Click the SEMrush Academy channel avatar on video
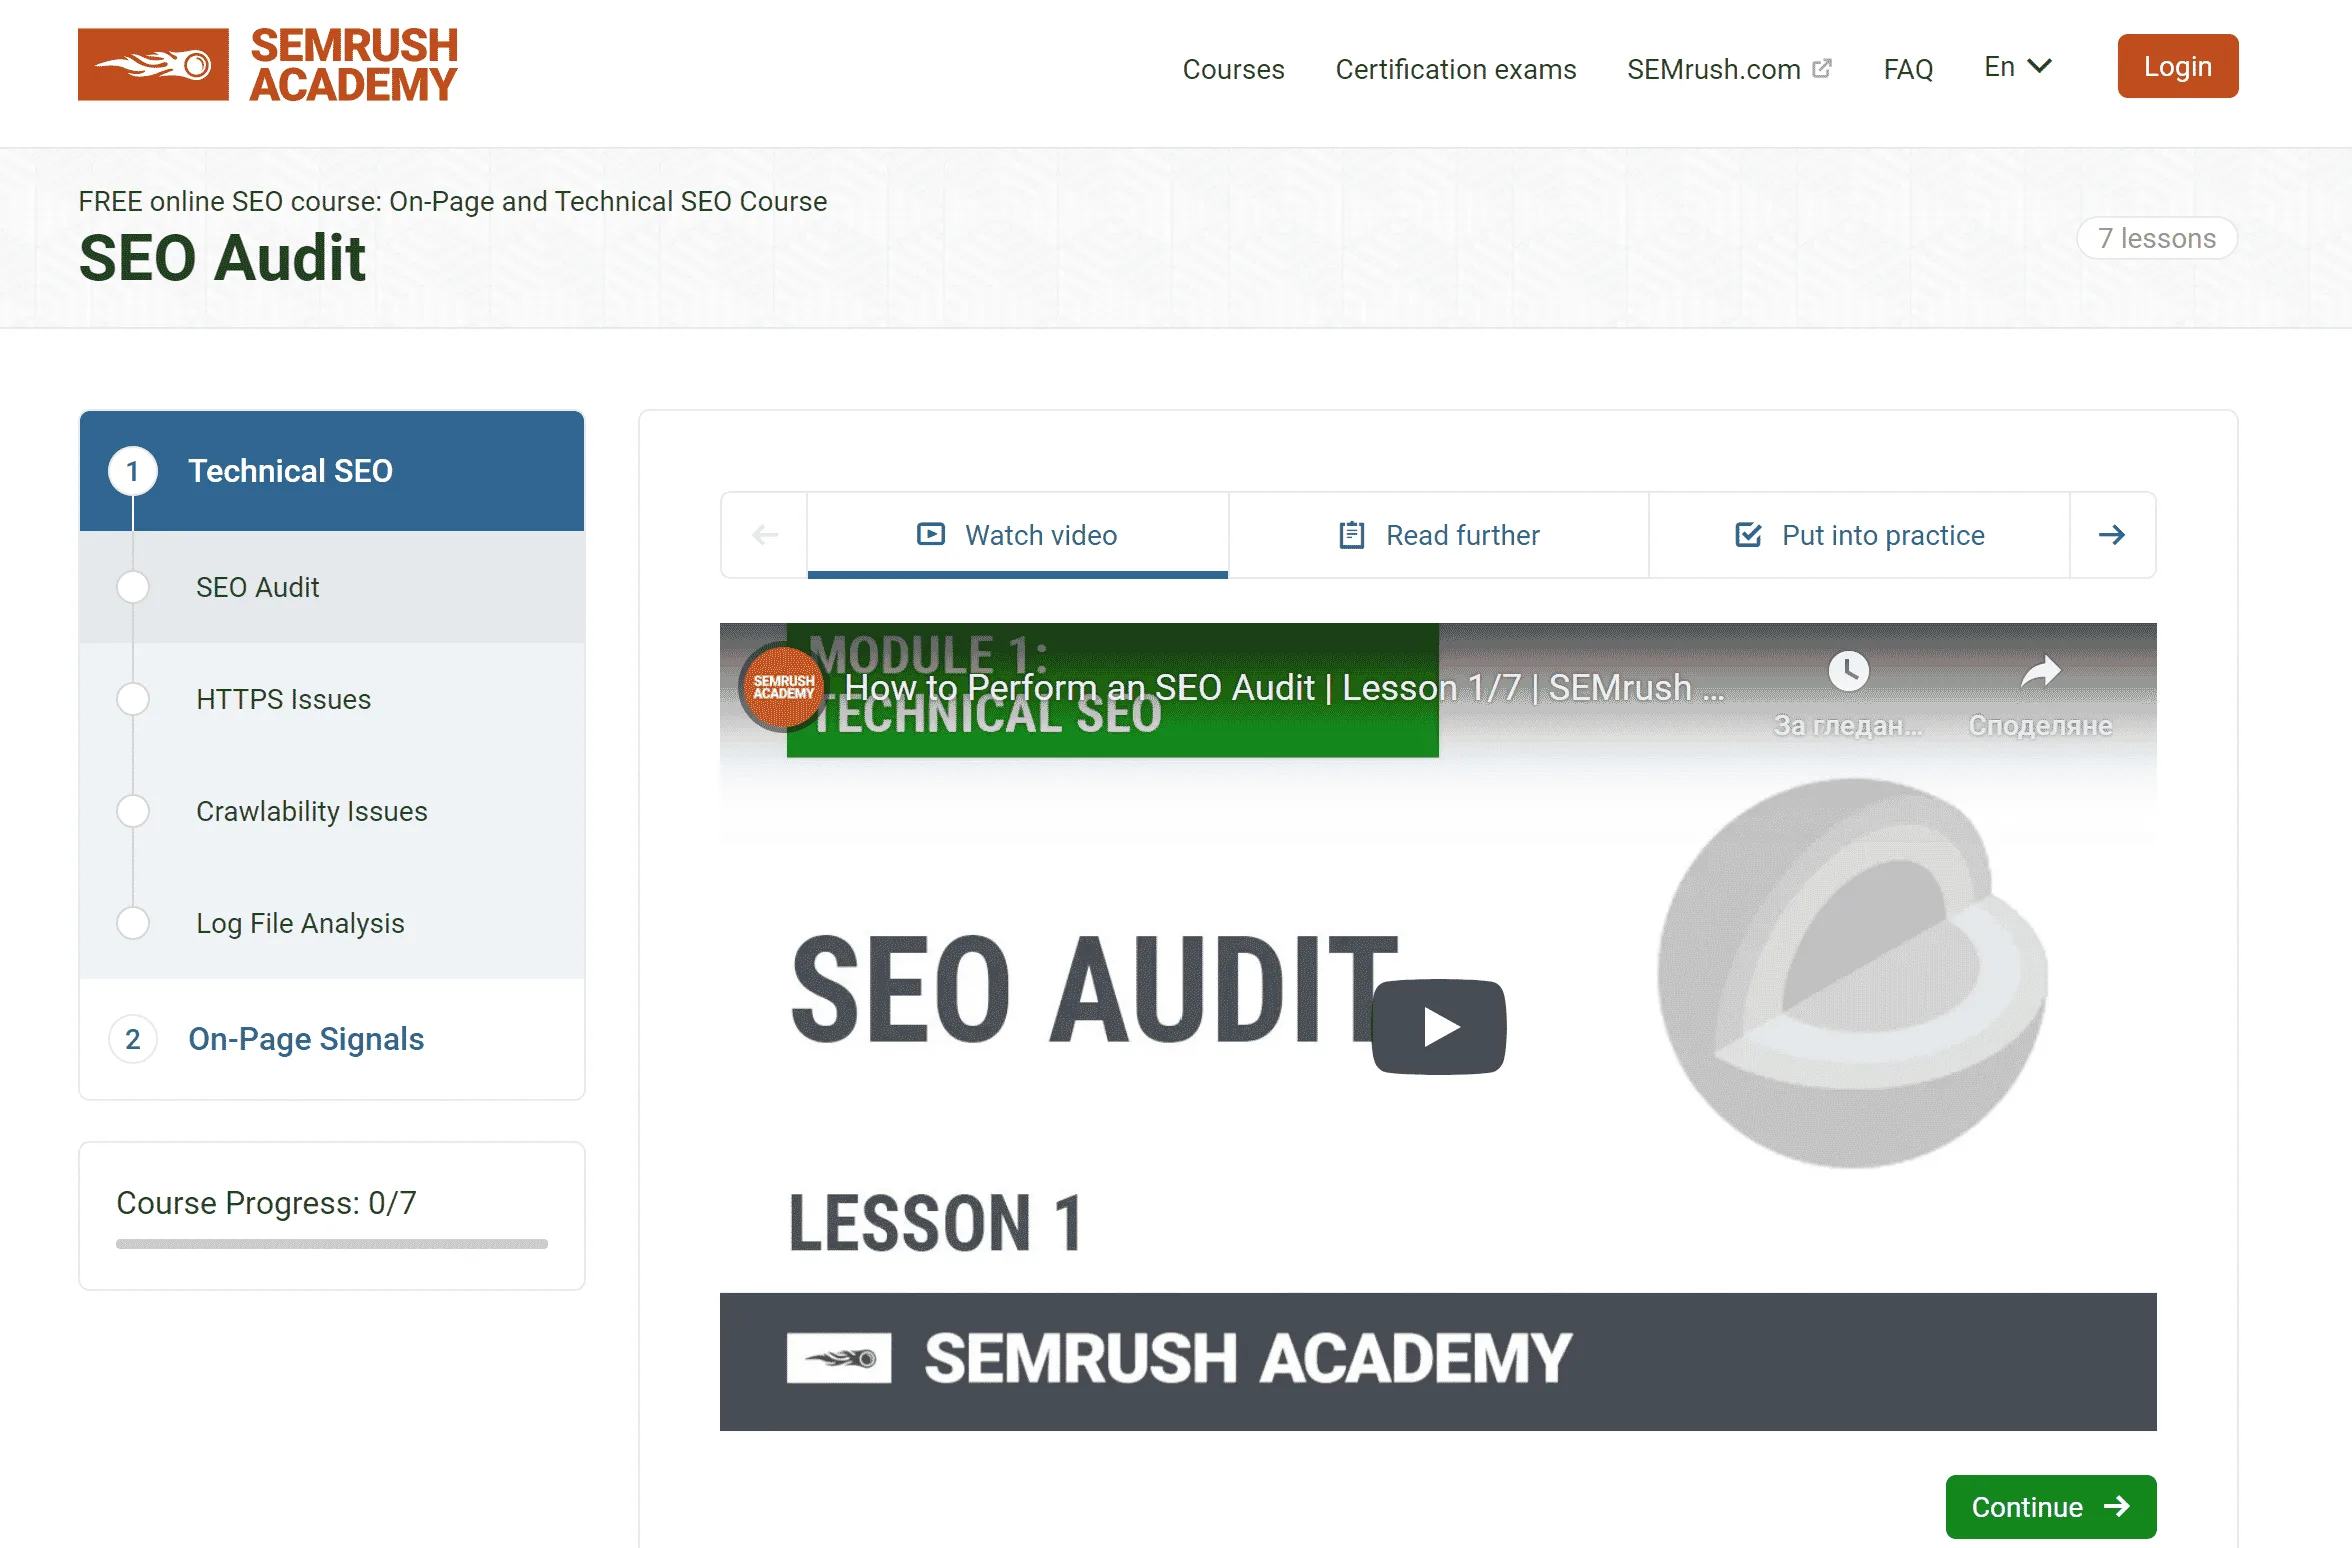The image size is (2352, 1548). tap(783, 687)
